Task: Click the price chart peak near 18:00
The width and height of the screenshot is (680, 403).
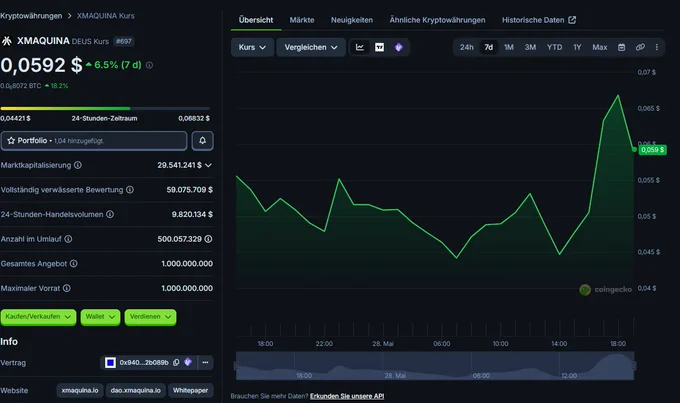Action: tap(618, 95)
